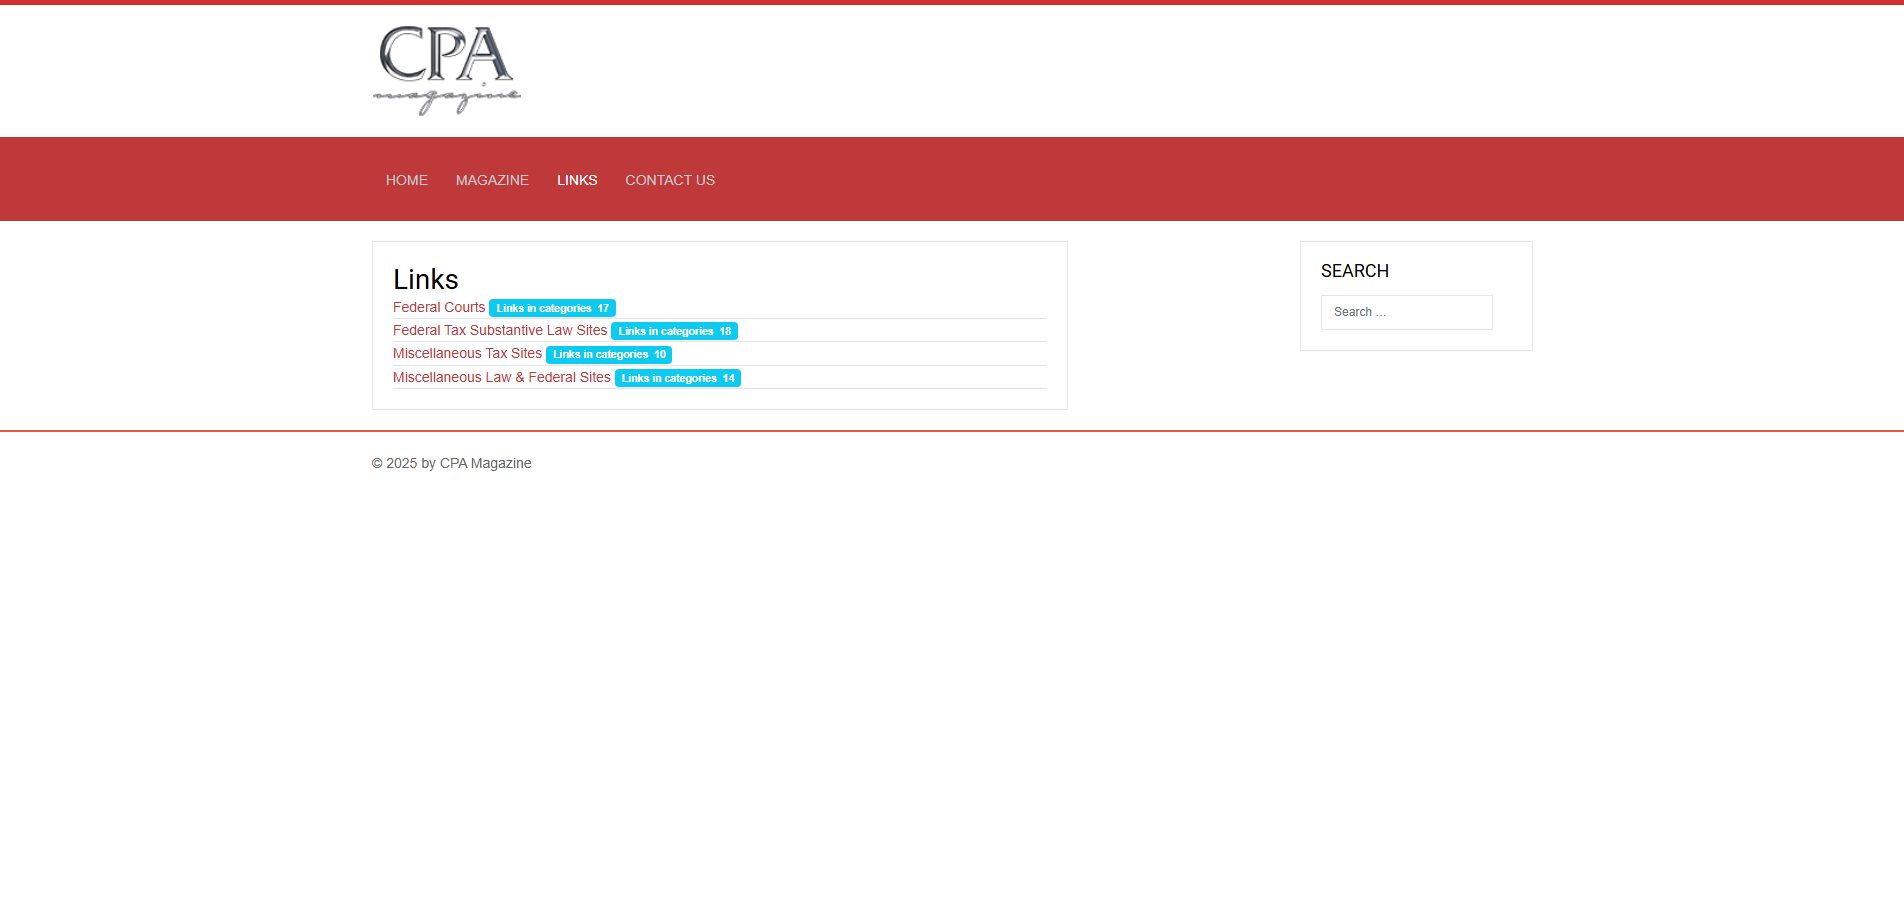Select the LINKS navigation item
Viewport: 1904px width, 911px height.
577,180
